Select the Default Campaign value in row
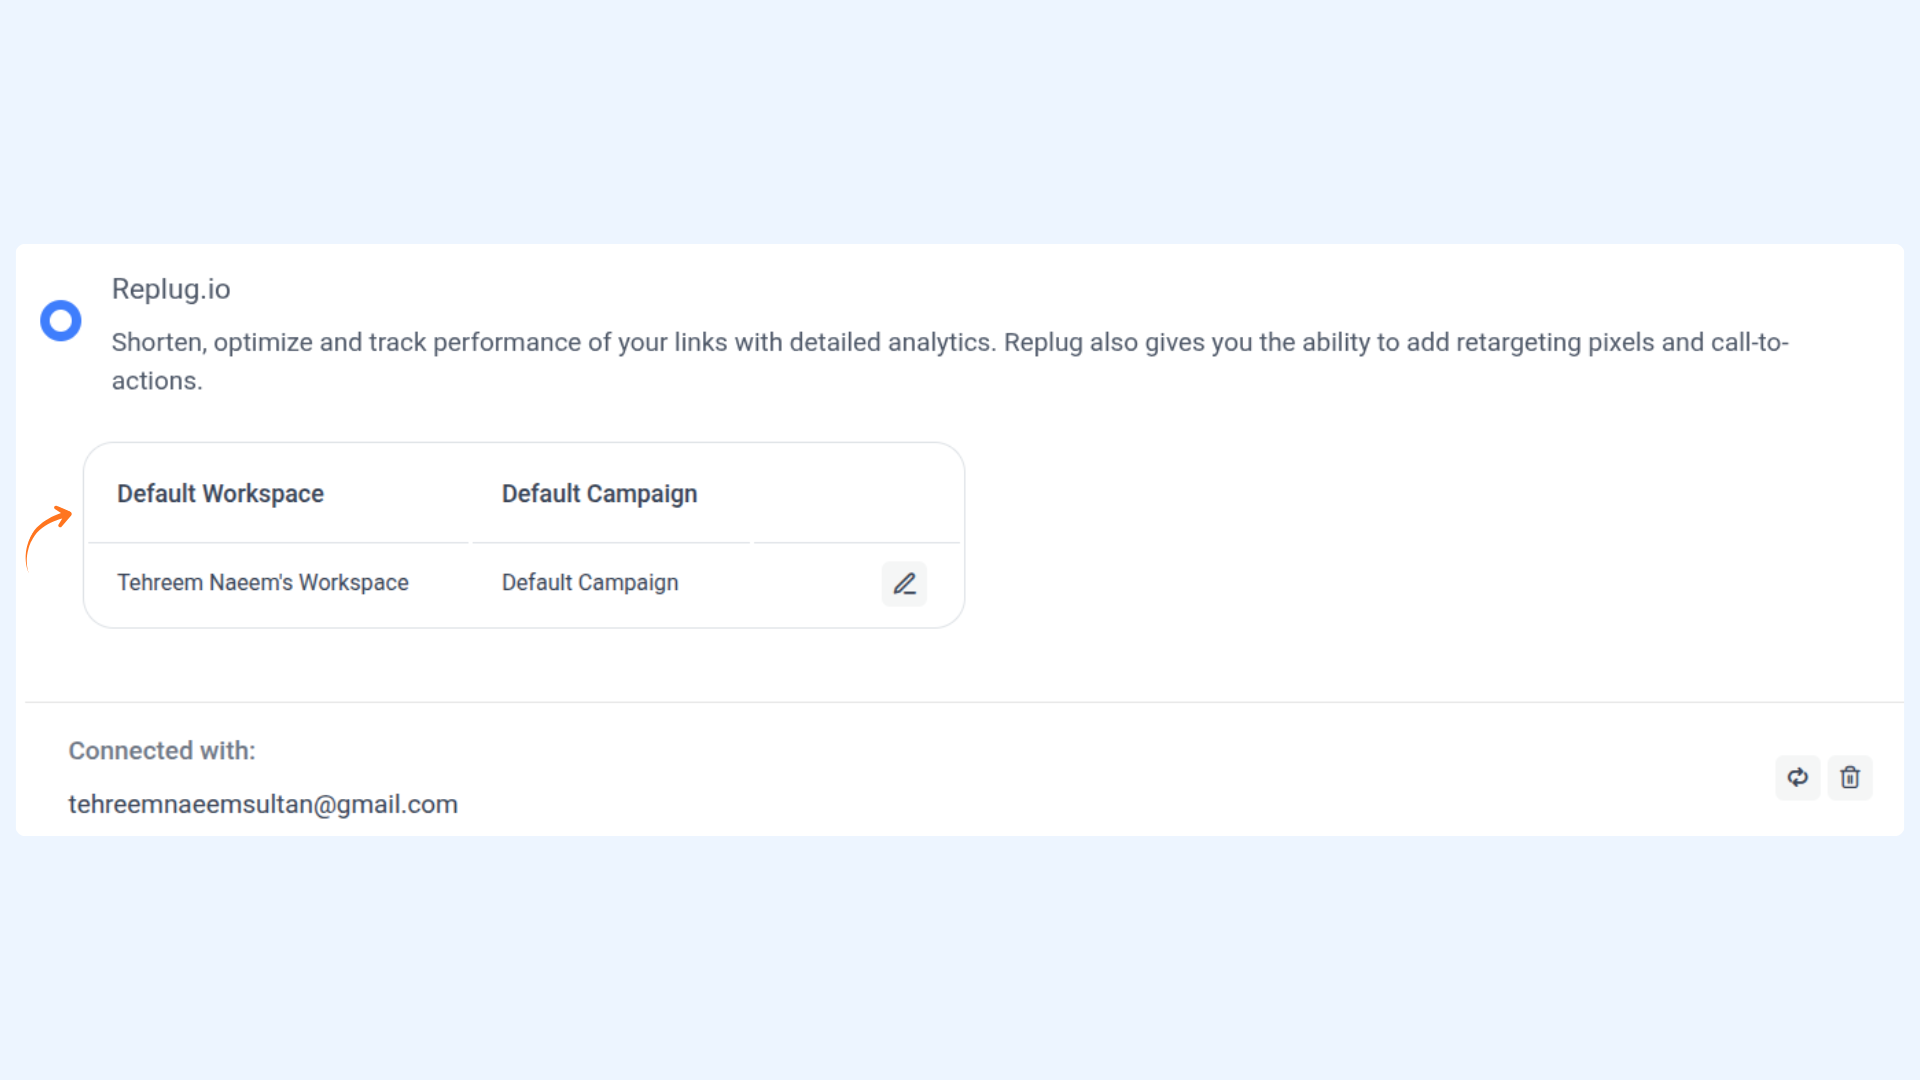The image size is (1920, 1080). [x=590, y=583]
